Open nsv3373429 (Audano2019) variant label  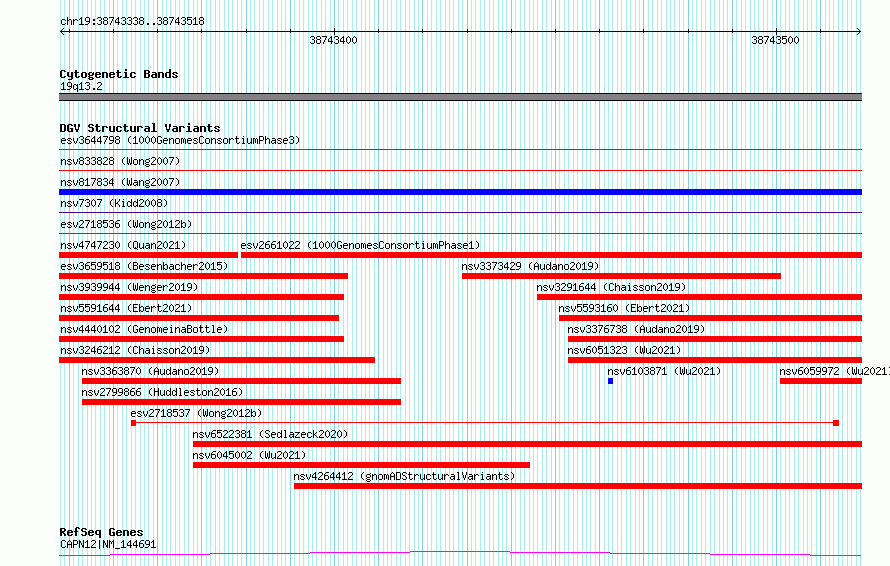pyautogui.click(x=530, y=266)
